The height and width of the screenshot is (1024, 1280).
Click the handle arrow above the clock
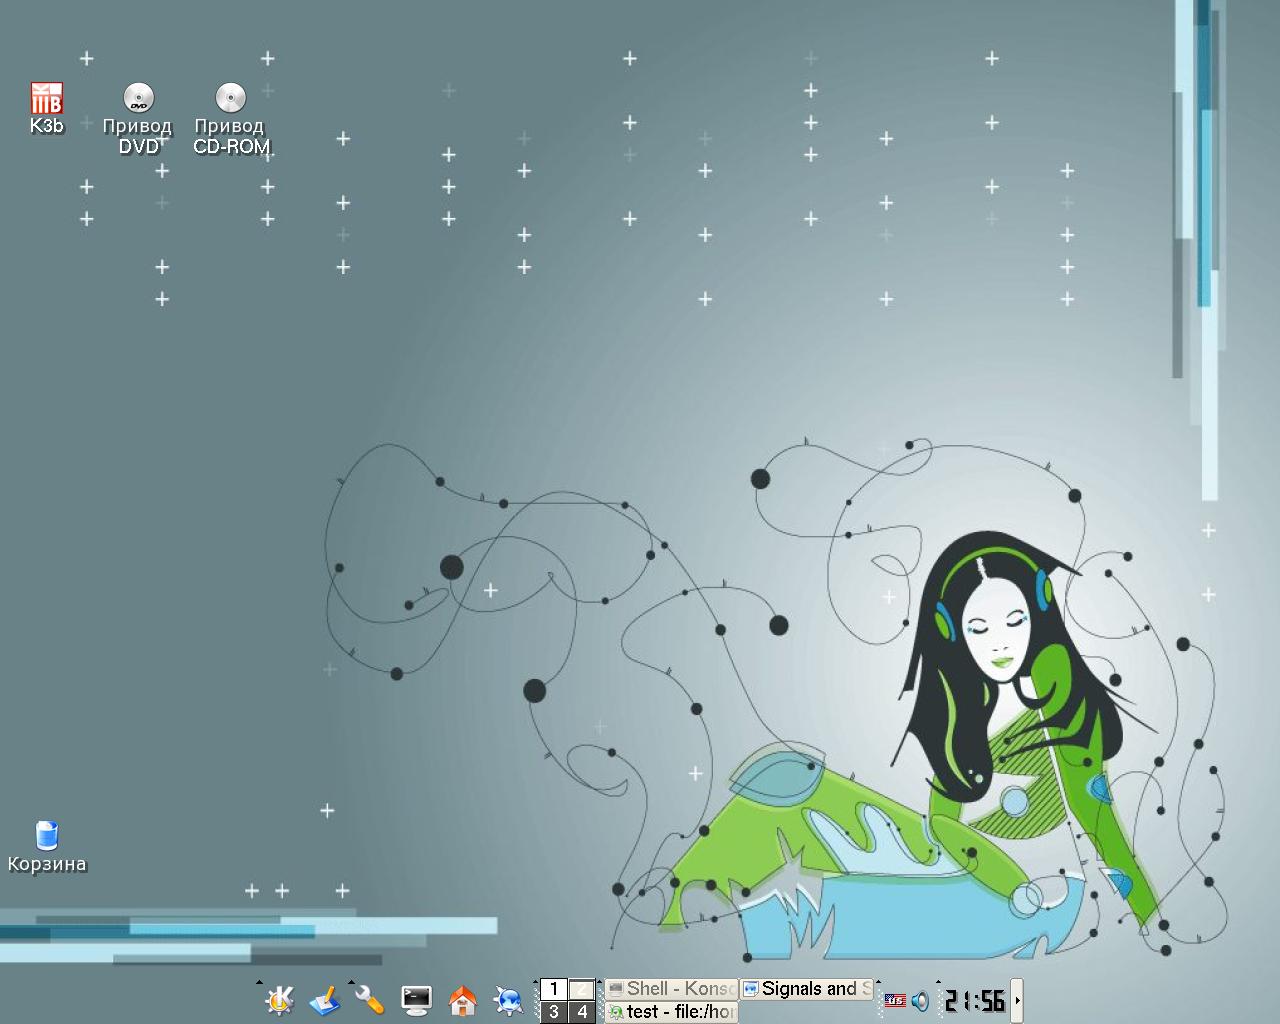tap(938, 983)
